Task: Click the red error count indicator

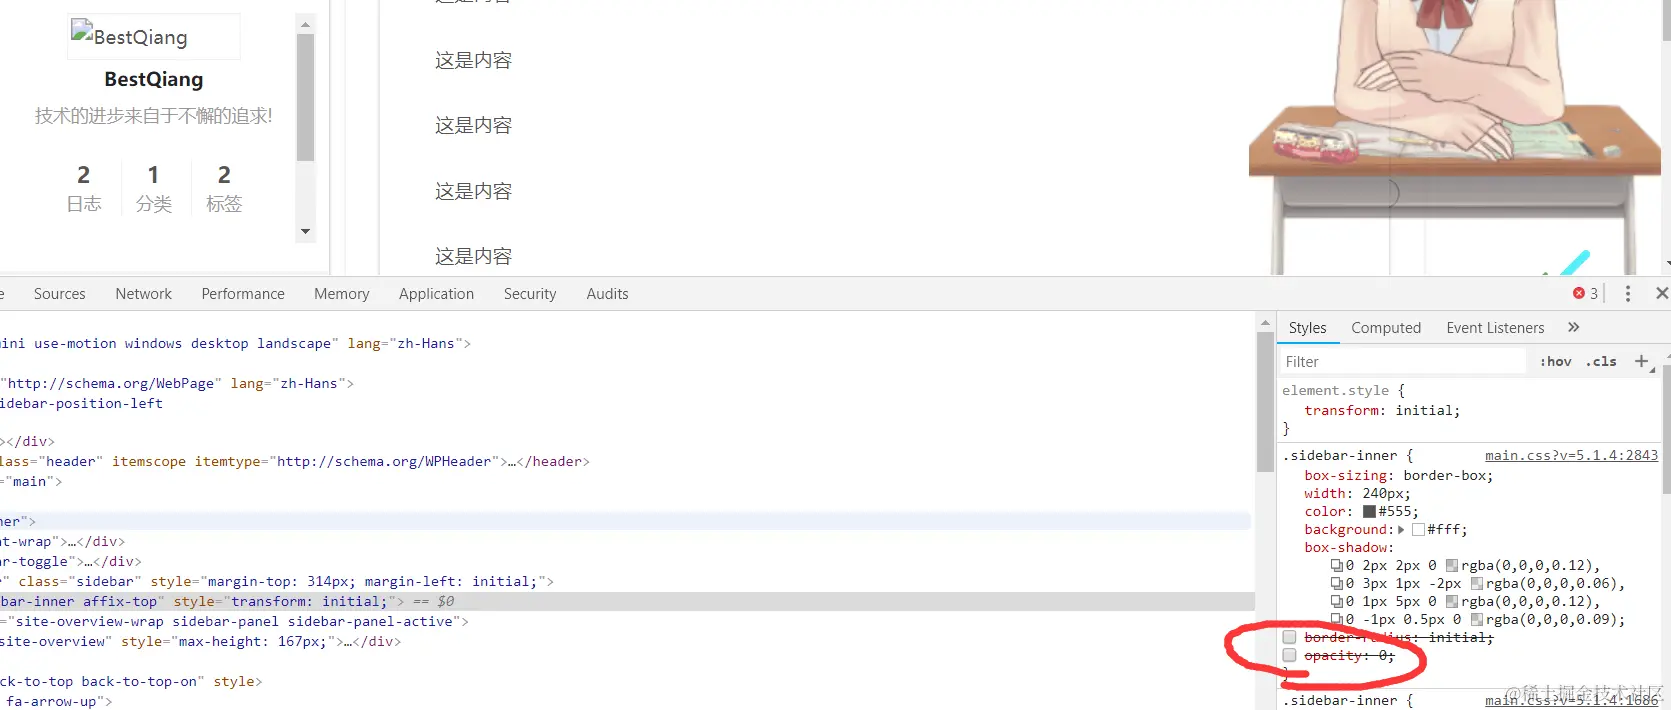Action: tap(1586, 293)
